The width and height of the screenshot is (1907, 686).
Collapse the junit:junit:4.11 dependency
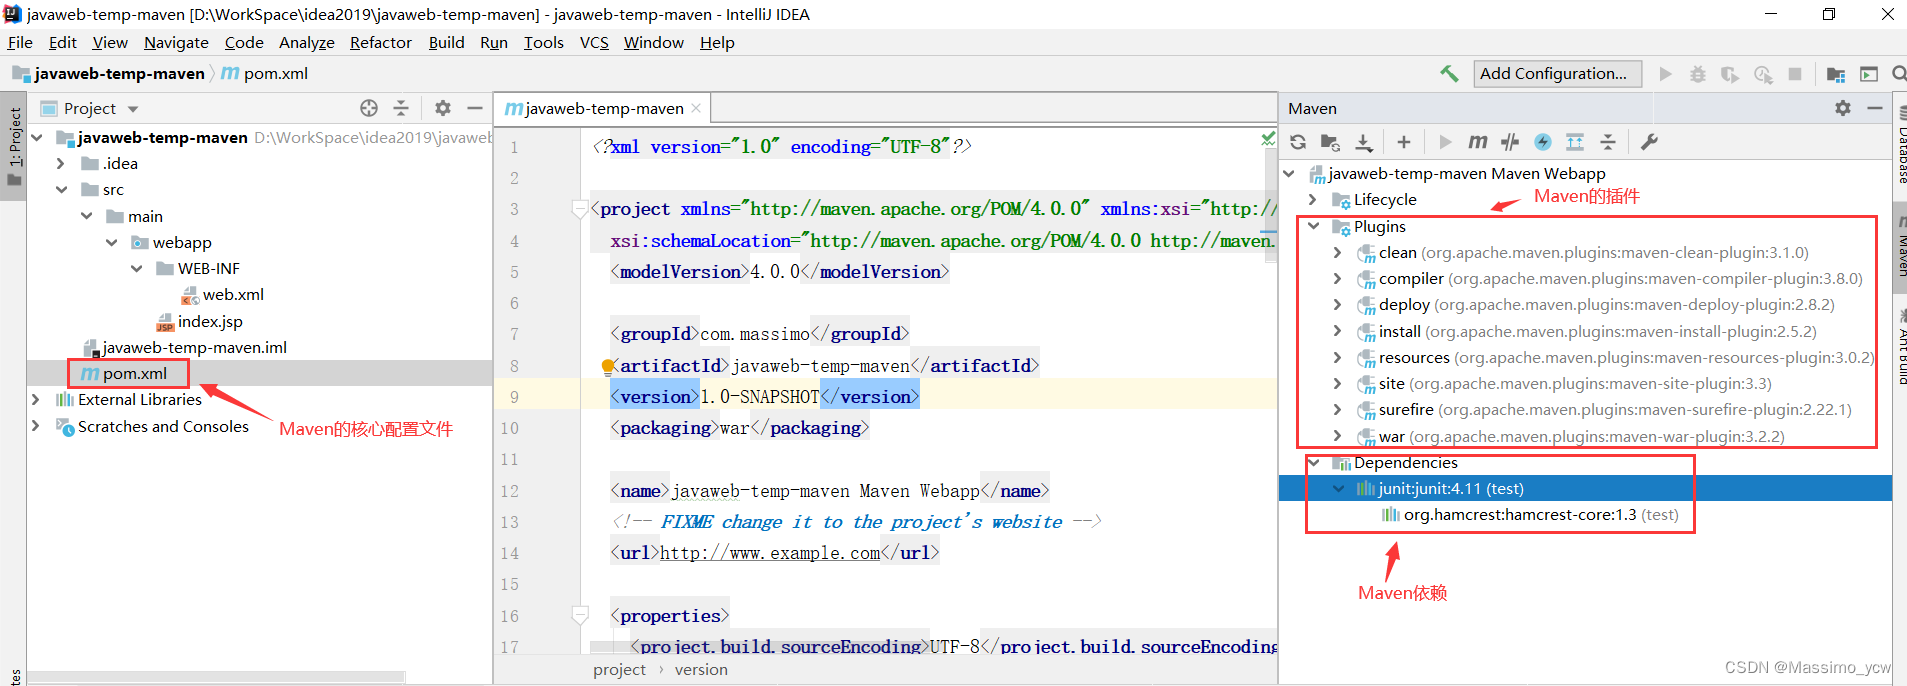tap(1339, 489)
